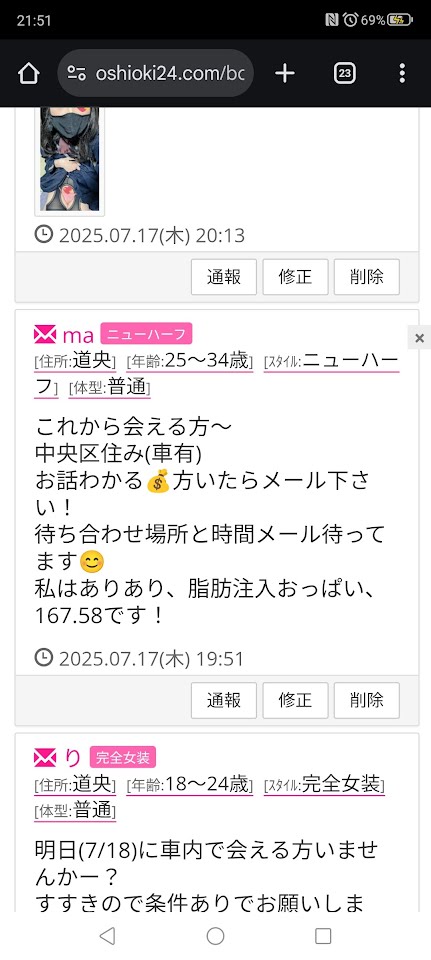Click 通報 under the 19:51 post
This screenshot has width=431, height=960.
[224, 700]
